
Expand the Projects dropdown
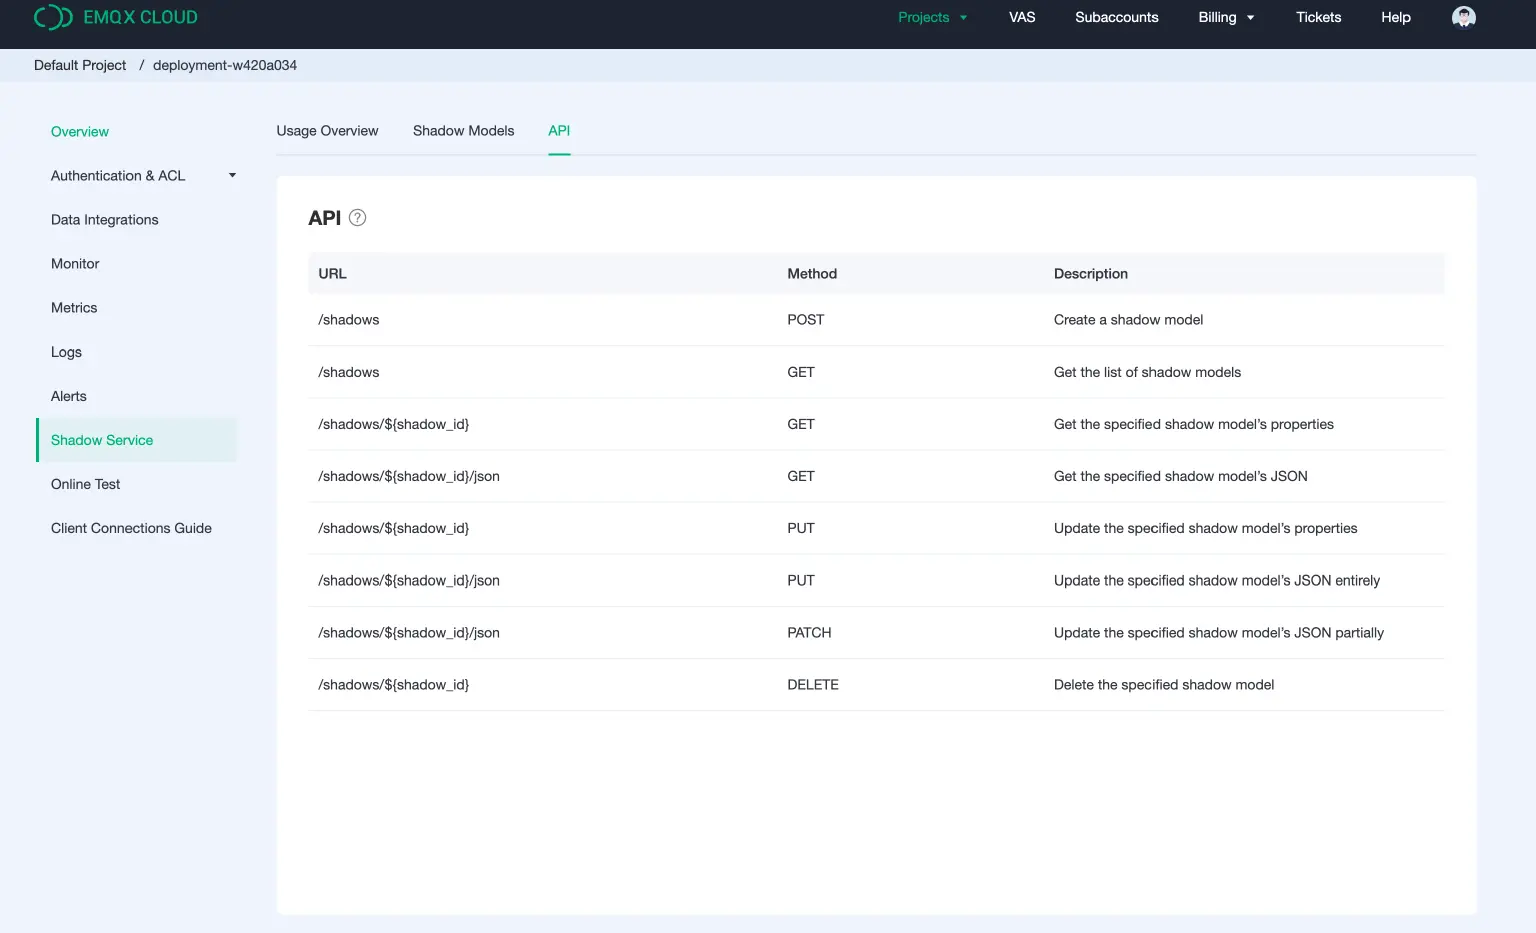coord(931,17)
